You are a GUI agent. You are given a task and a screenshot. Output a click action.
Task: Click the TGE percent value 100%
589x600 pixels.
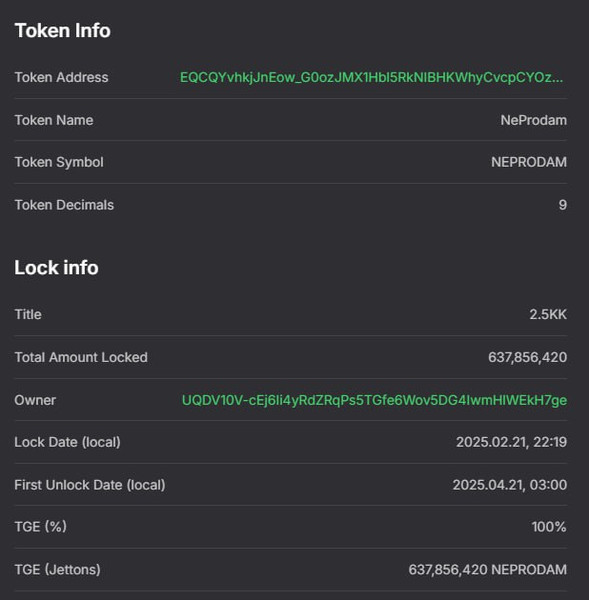(549, 527)
